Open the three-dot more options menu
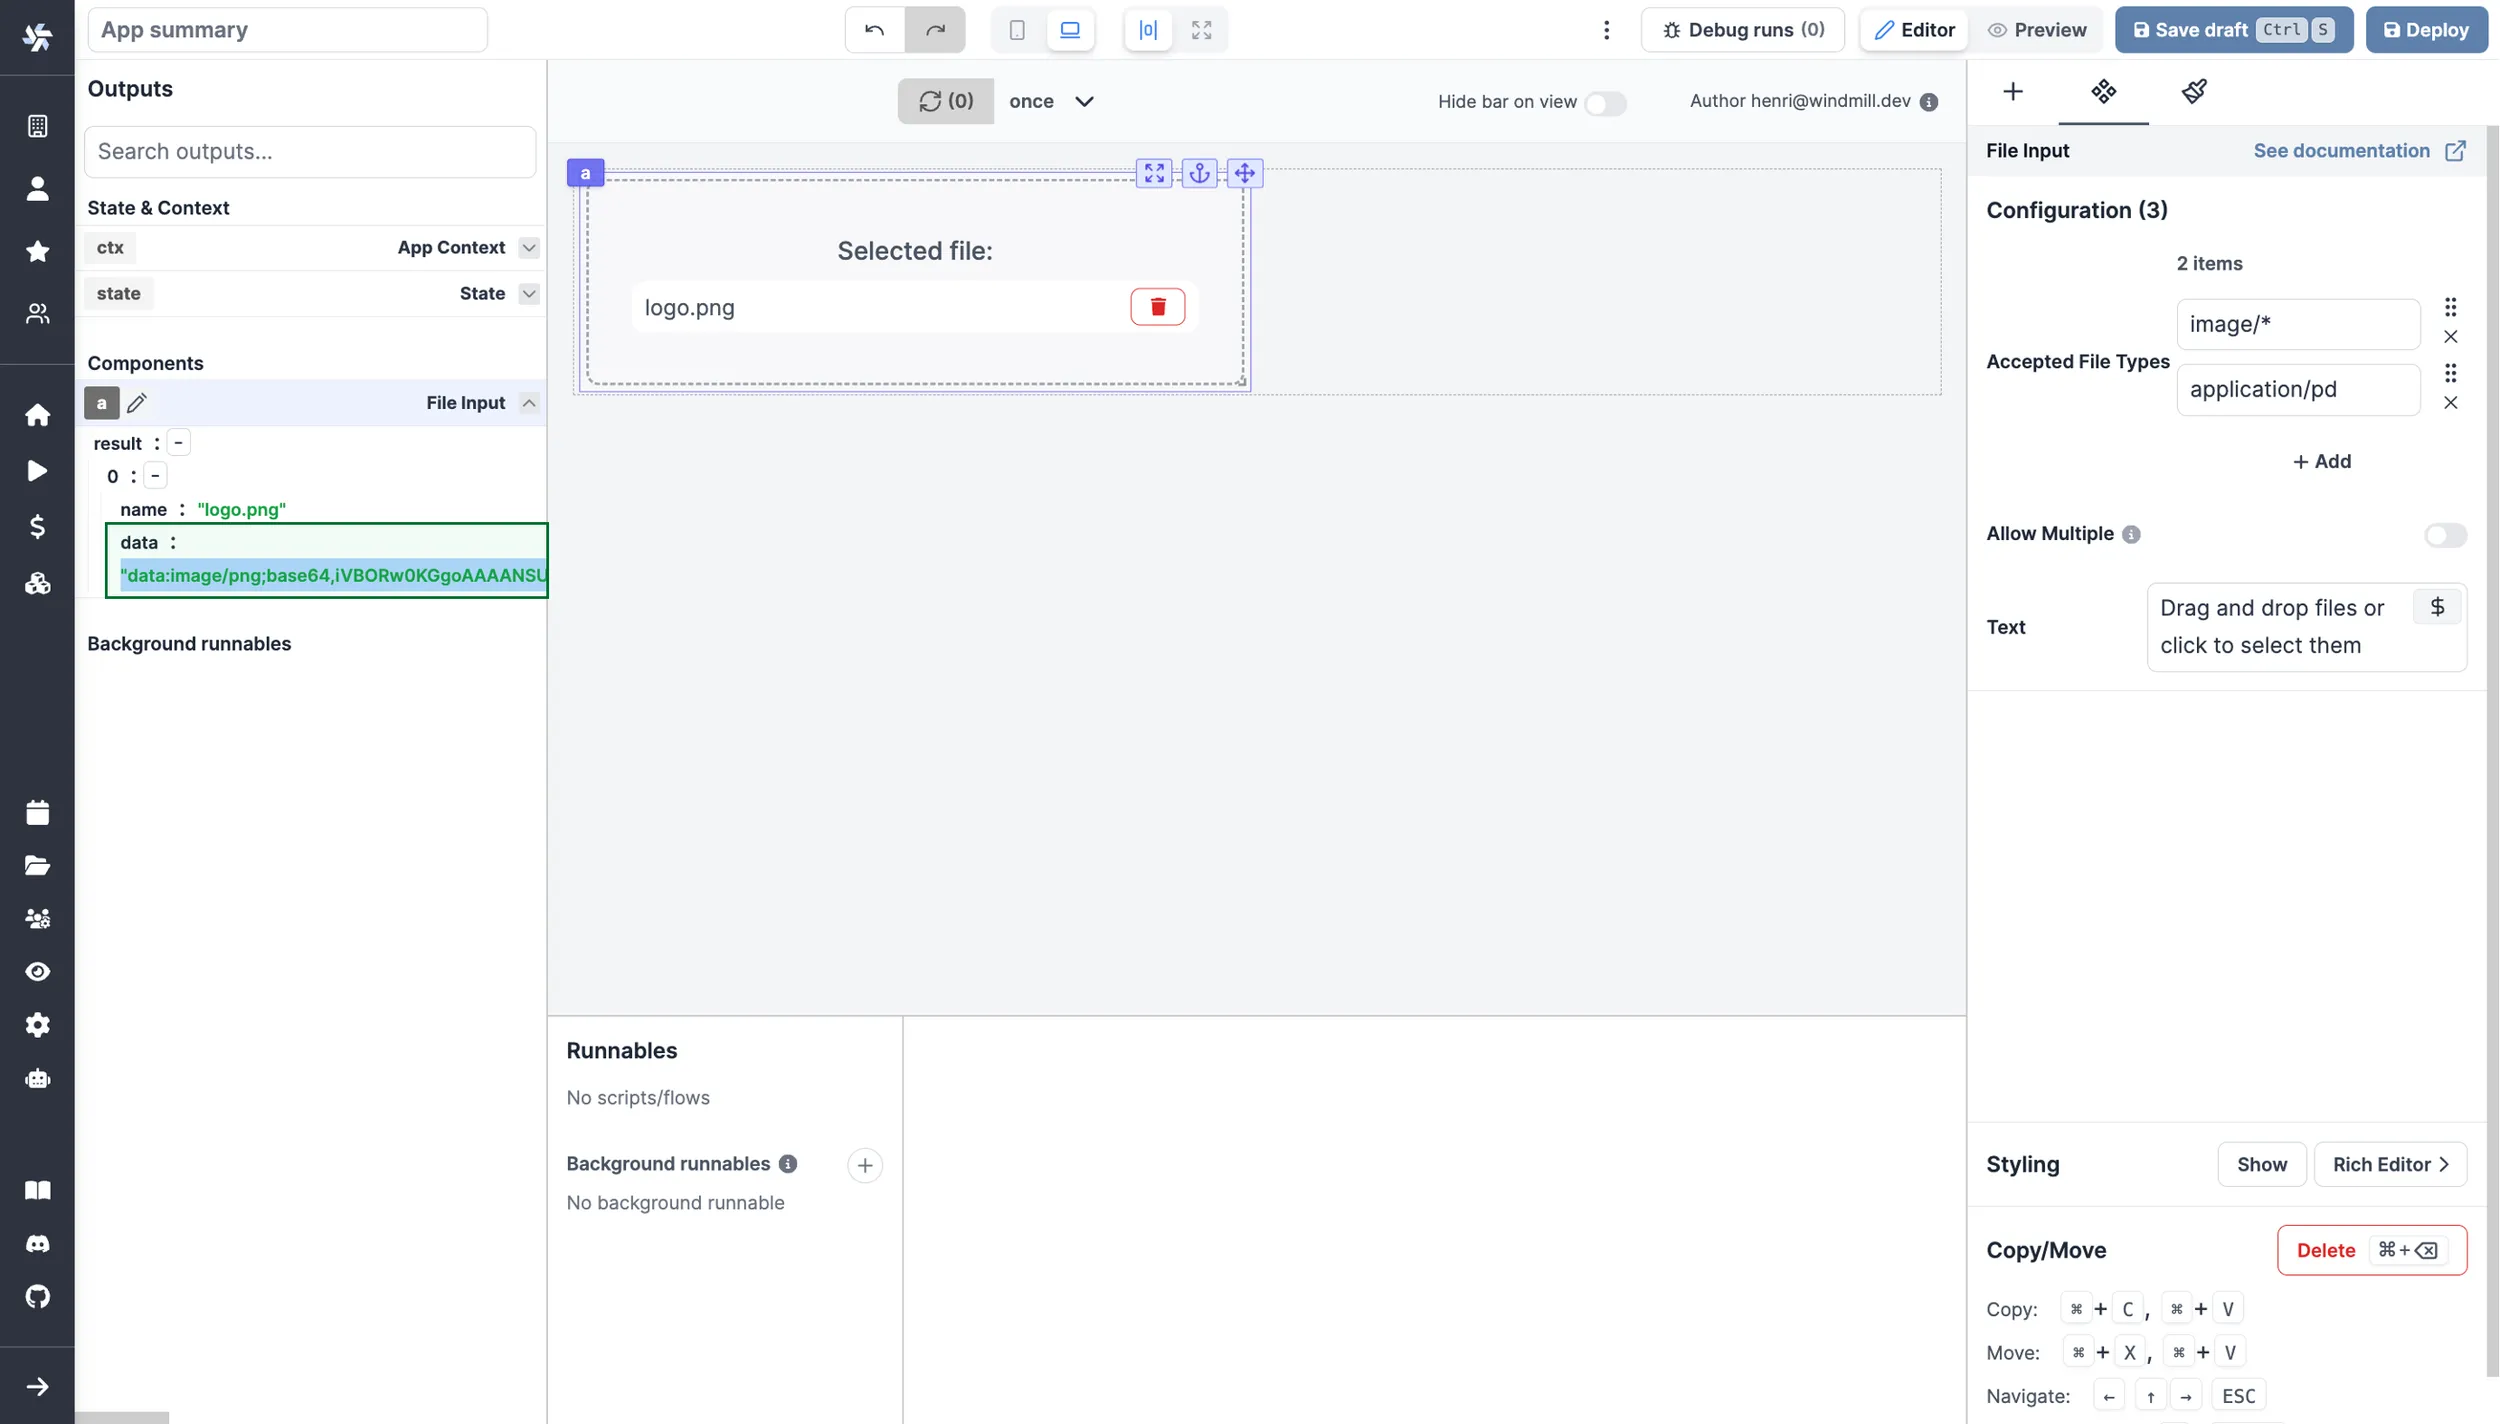This screenshot has width=2500, height=1424. (x=1606, y=30)
